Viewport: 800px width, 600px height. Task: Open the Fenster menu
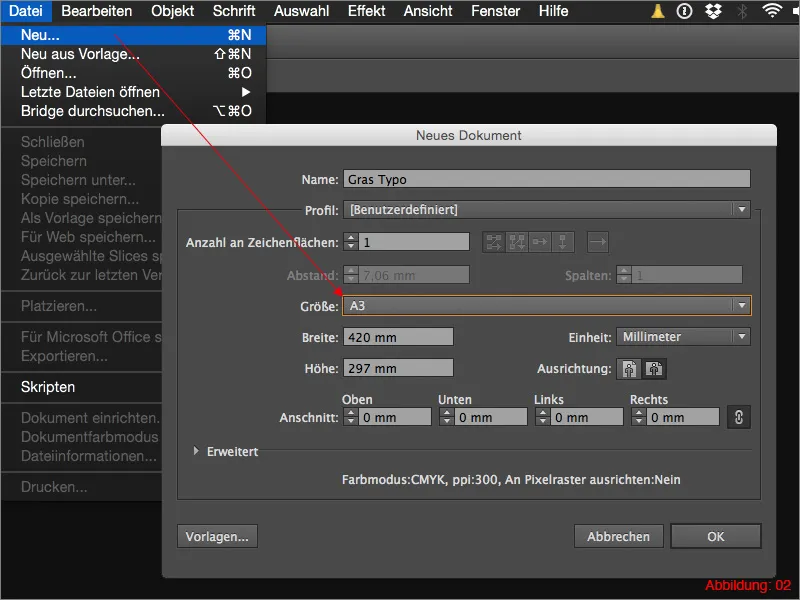[x=495, y=11]
